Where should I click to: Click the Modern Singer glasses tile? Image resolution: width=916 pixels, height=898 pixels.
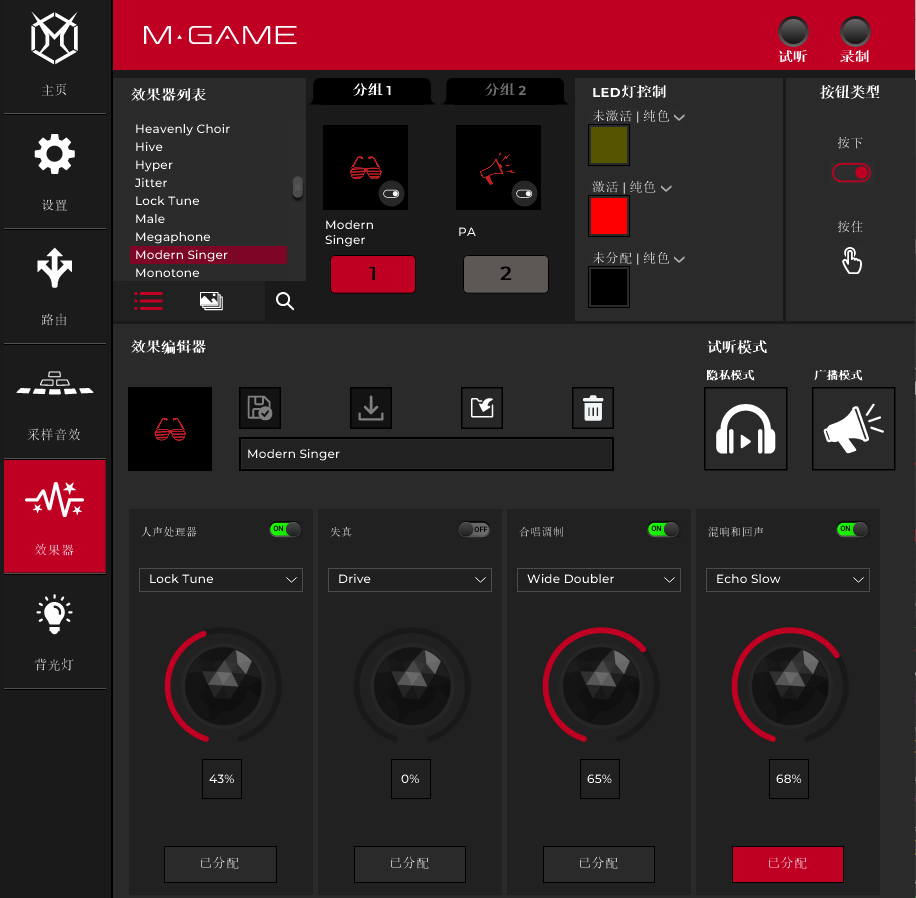coord(365,167)
